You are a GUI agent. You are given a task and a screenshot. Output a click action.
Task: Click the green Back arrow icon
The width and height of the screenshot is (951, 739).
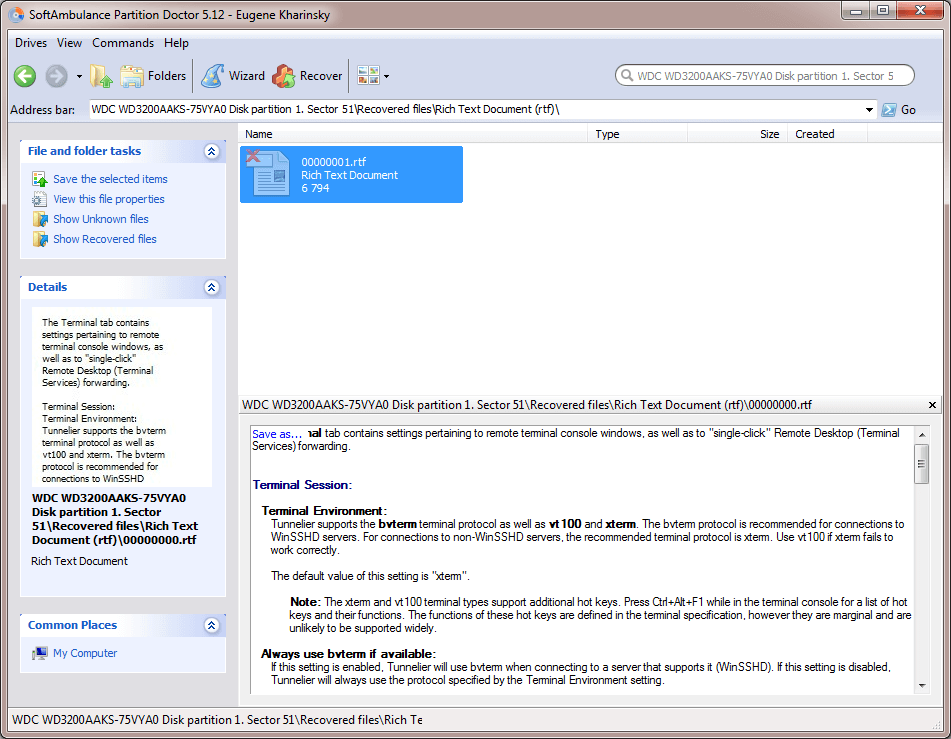click(x=25, y=76)
